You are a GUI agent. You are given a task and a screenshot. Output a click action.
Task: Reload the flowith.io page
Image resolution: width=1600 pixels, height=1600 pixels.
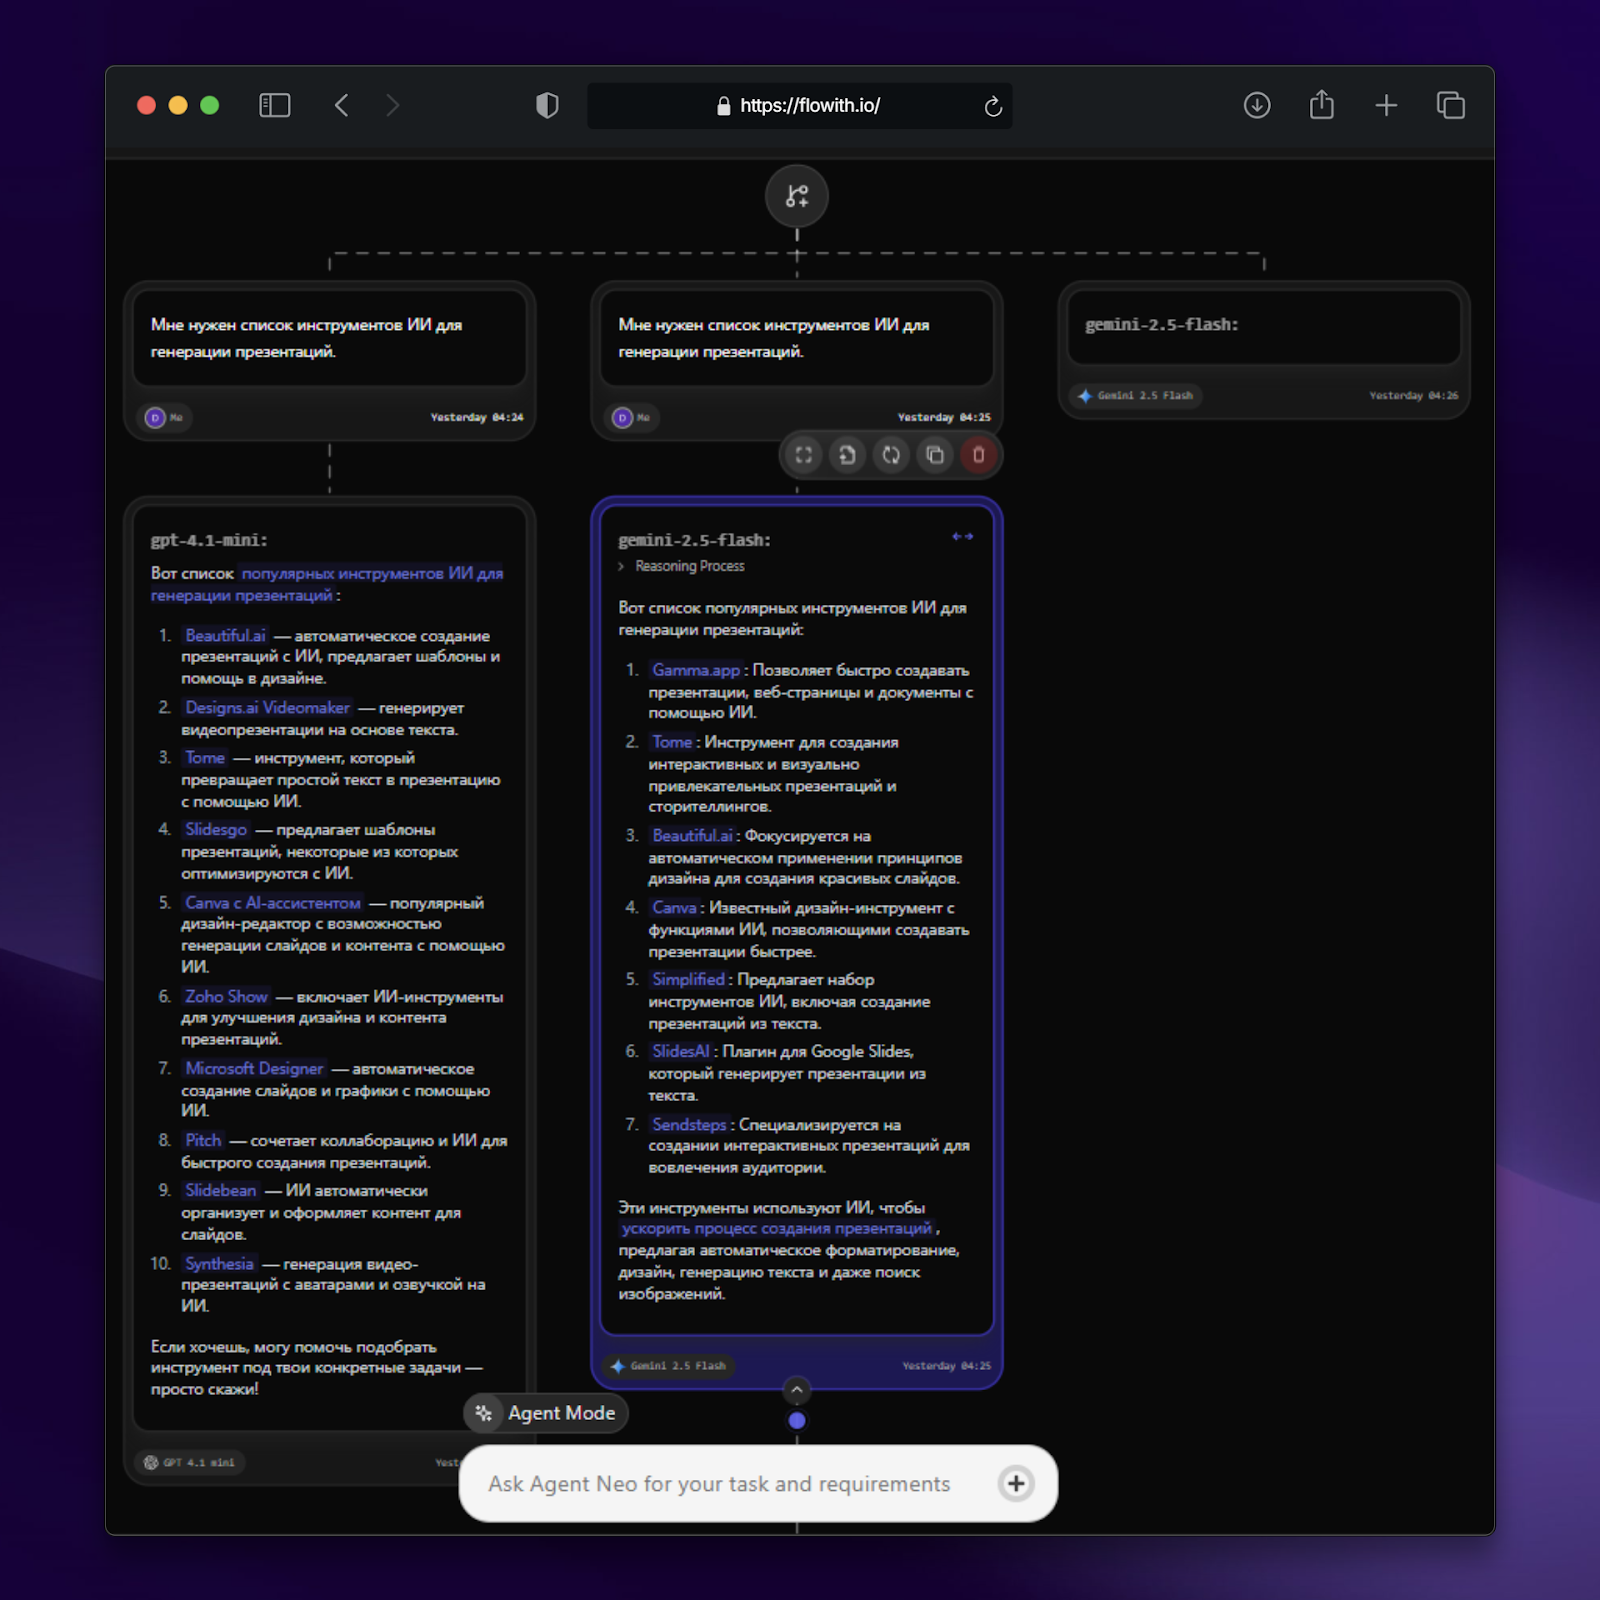click(x=993, y=106)
